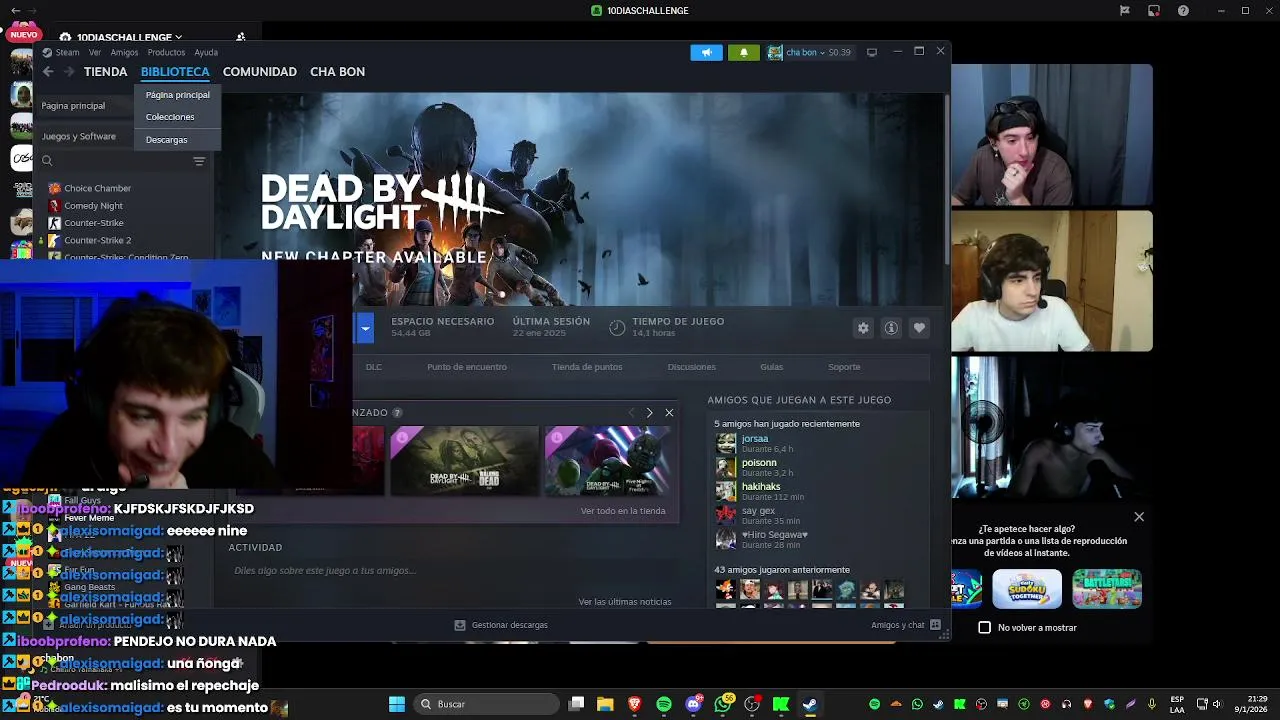Launch the Battletabs activity thumbnail

(x=1107, y=589)
